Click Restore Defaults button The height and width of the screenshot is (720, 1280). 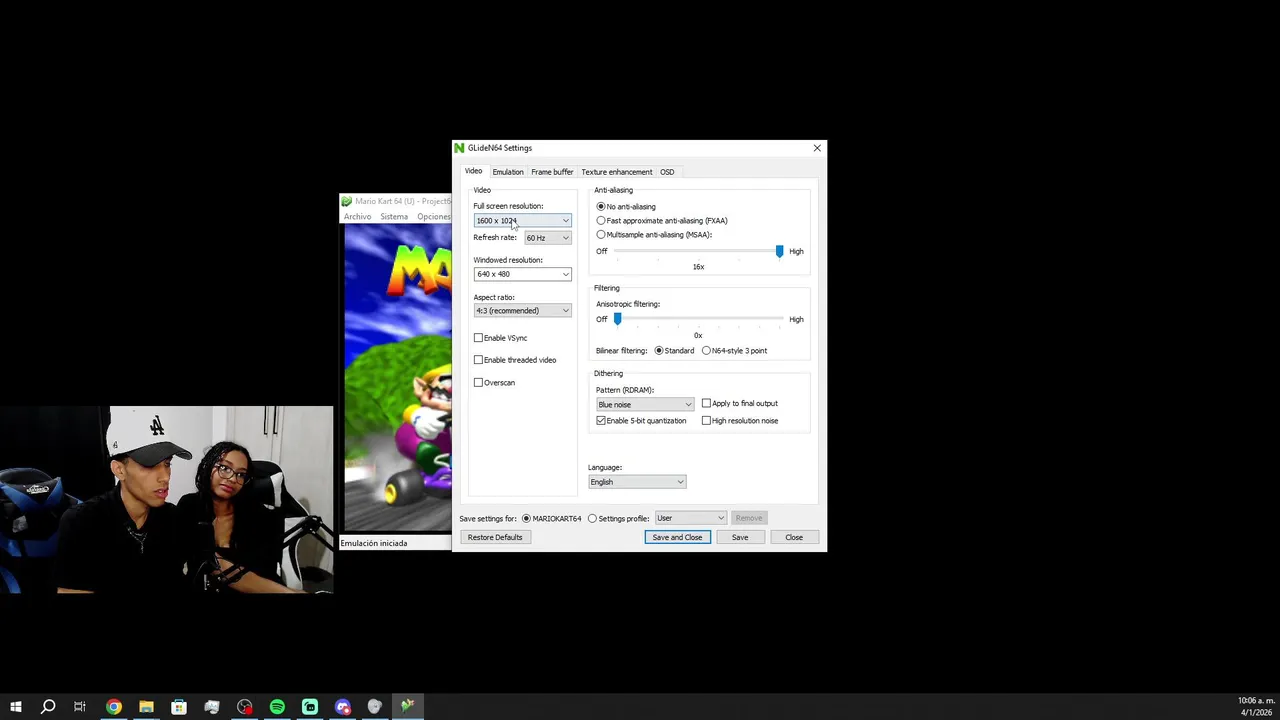(x=495, y=538)
